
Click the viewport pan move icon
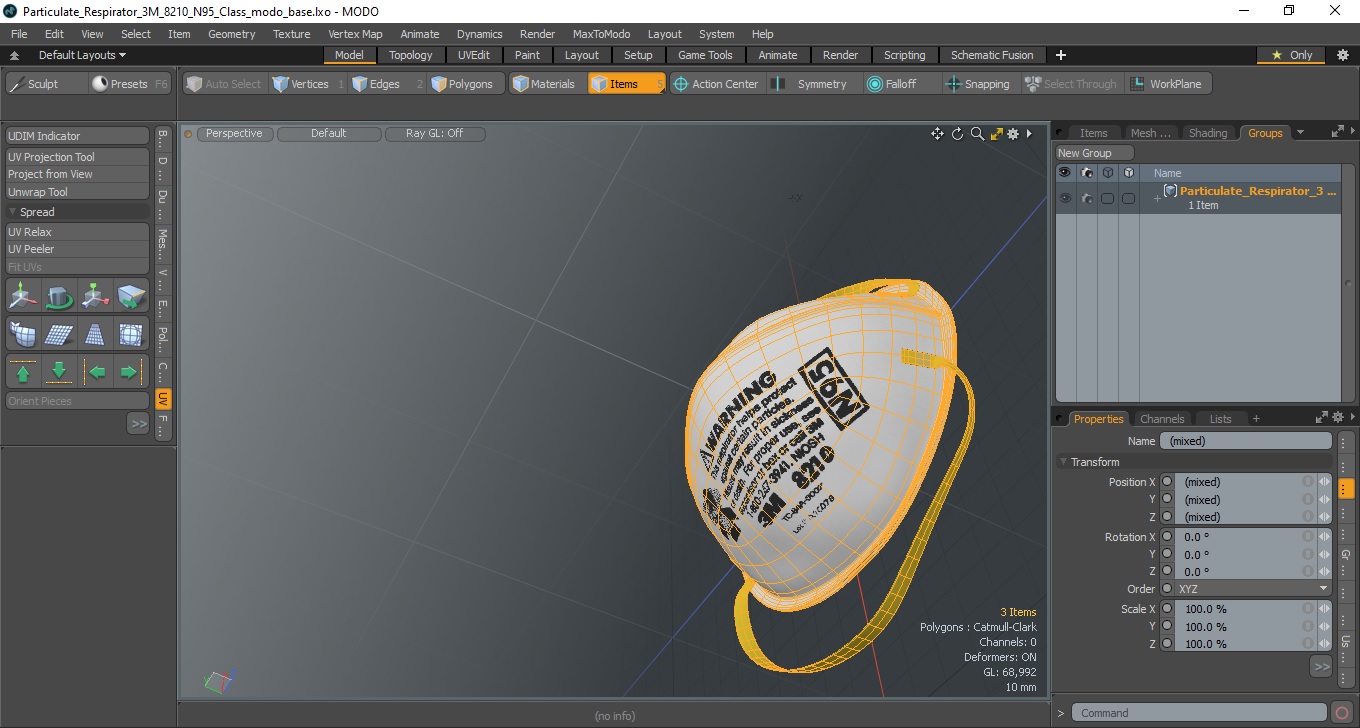pos(937,134)
